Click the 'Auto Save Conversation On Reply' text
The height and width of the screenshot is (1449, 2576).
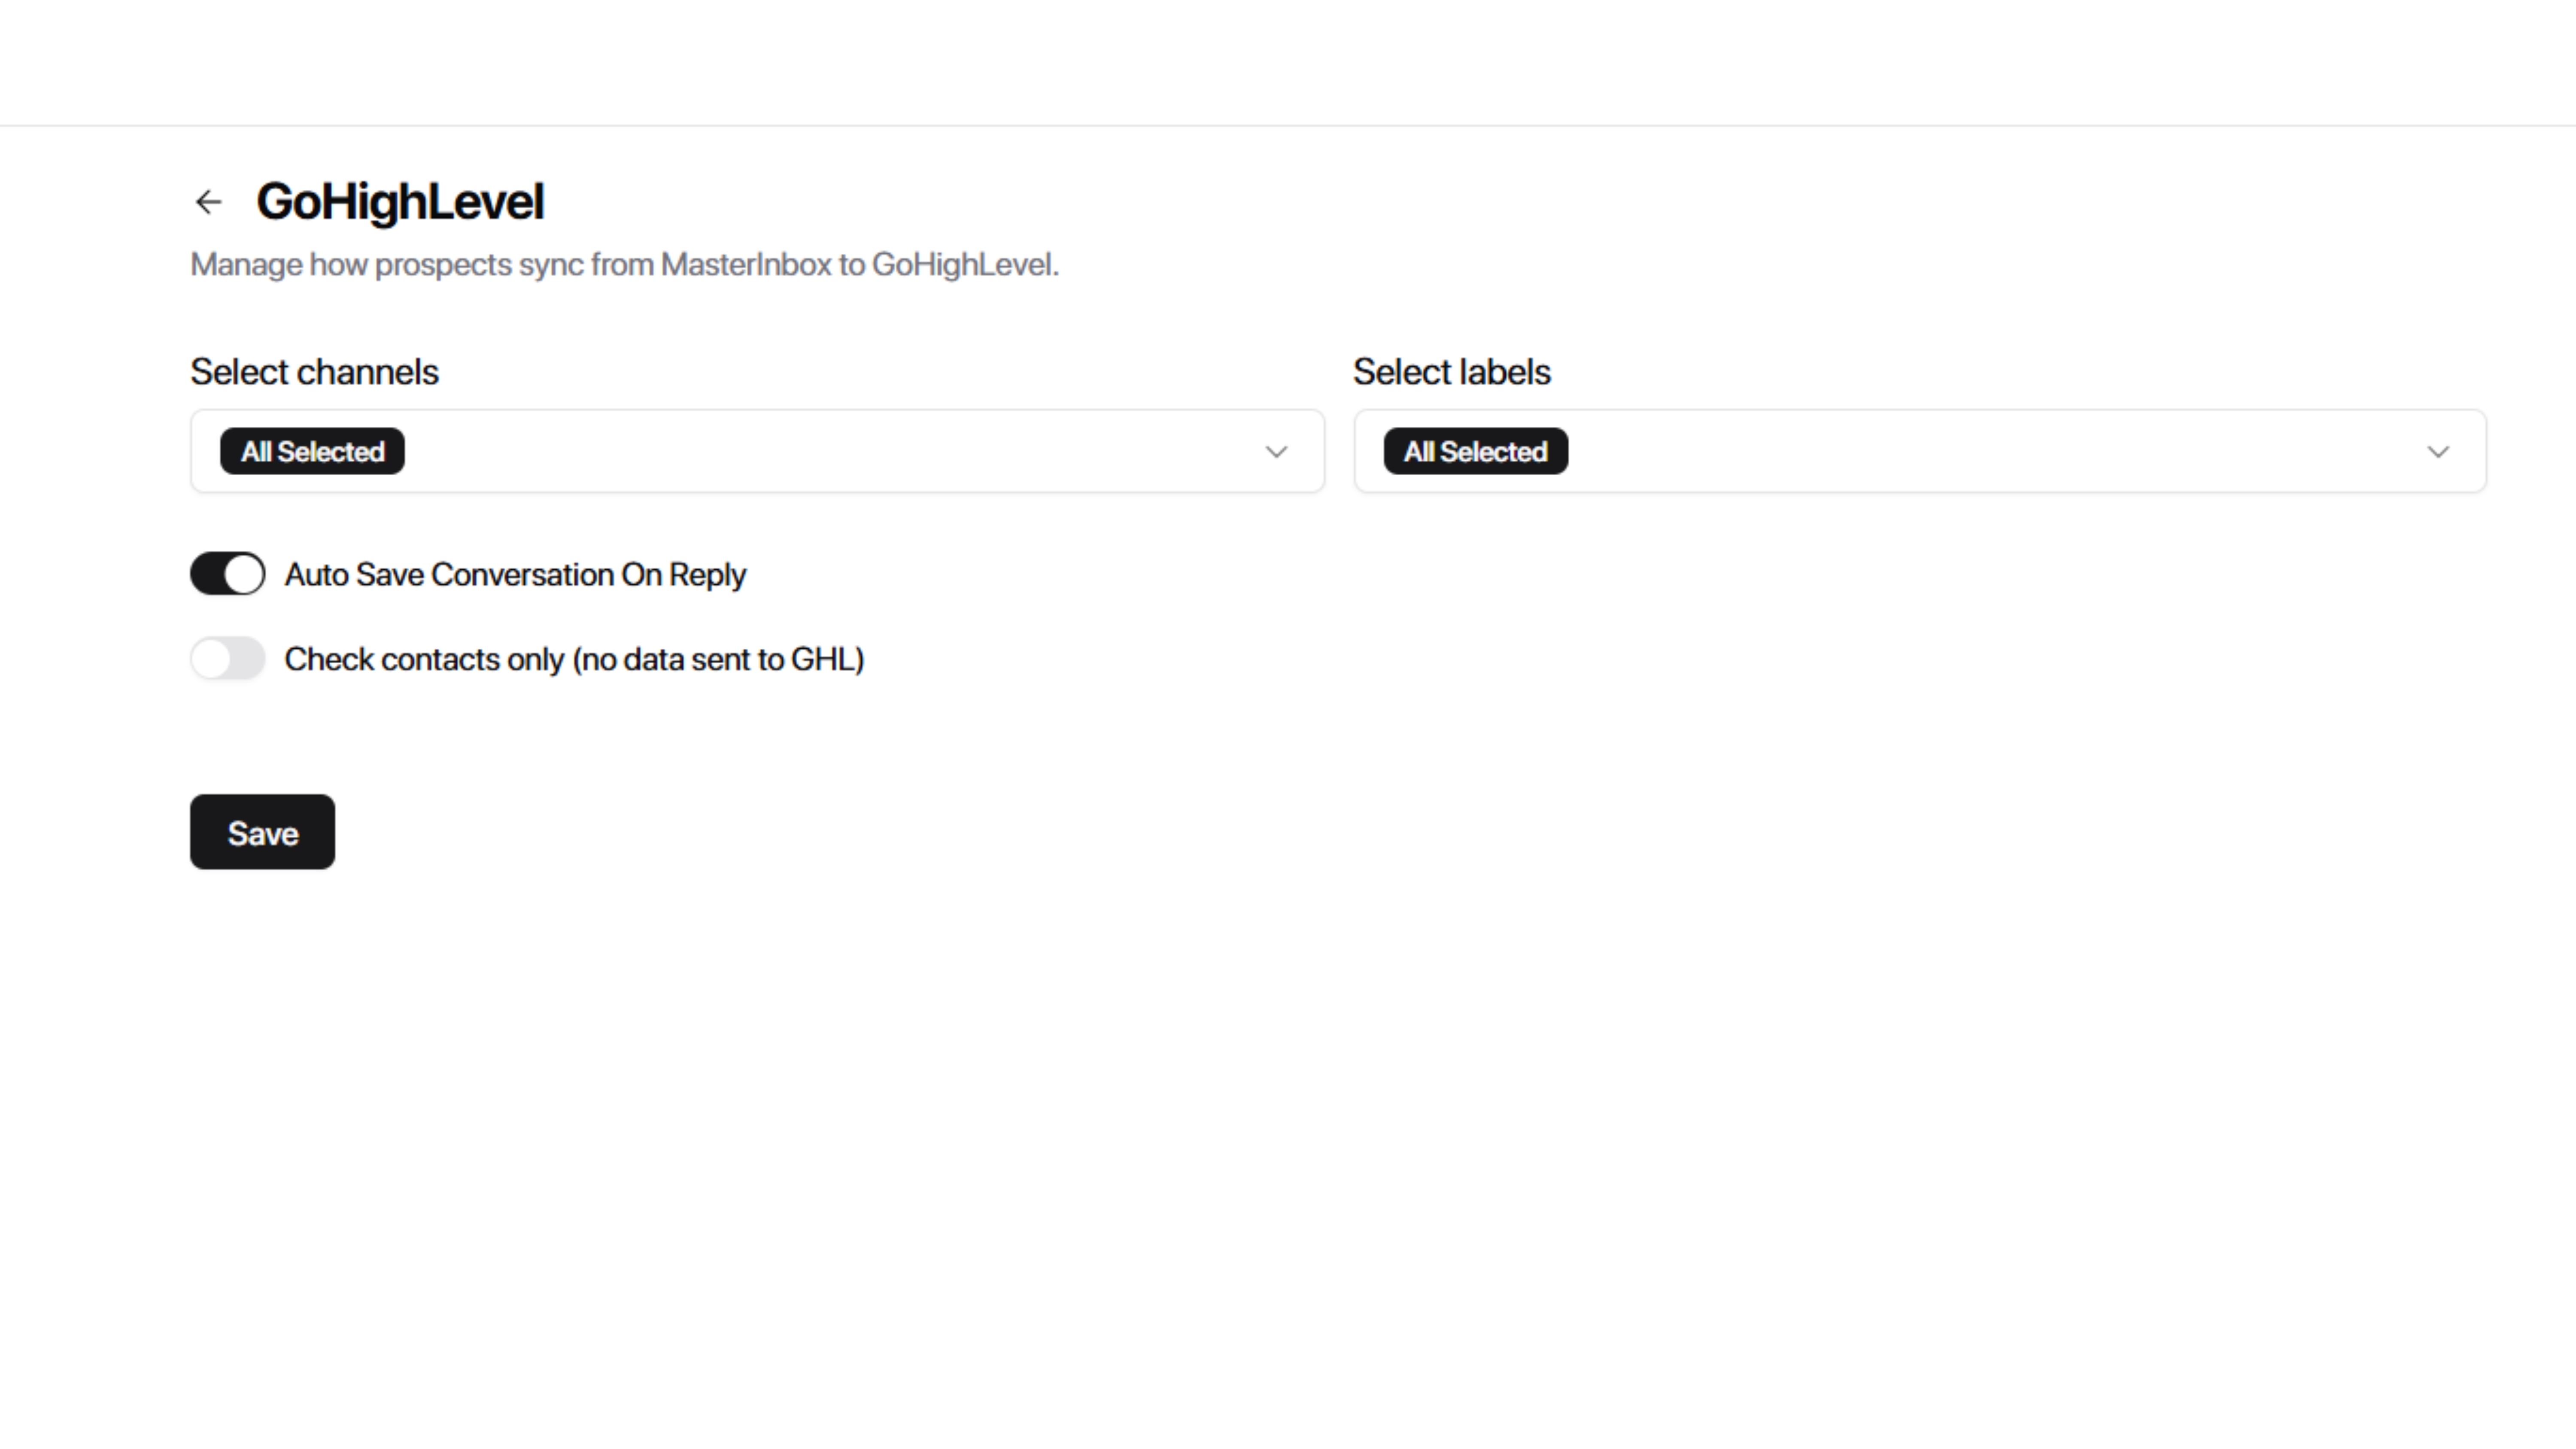515,575
